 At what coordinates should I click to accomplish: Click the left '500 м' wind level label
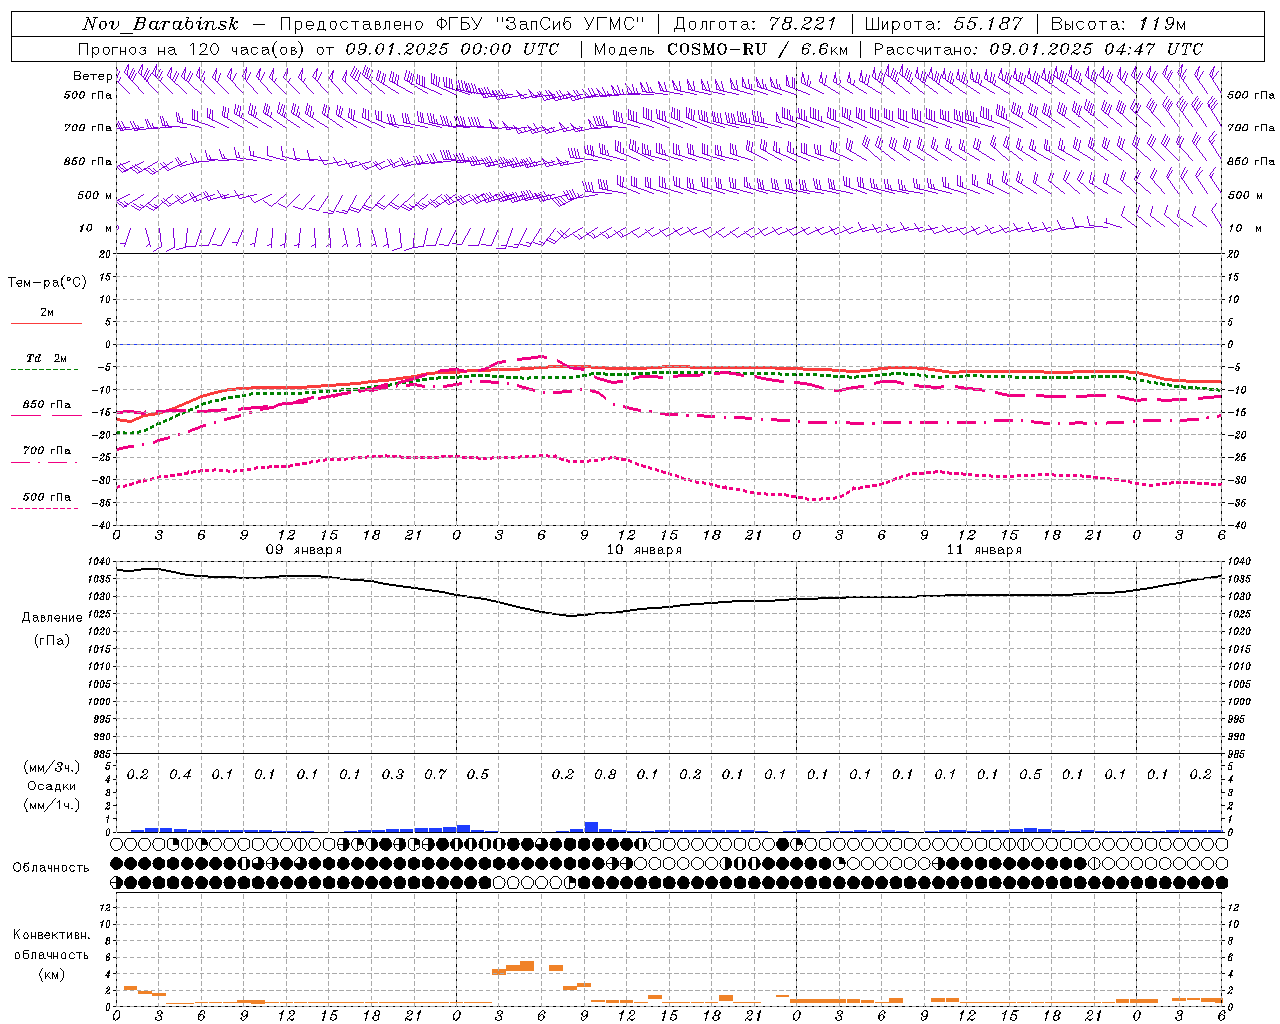[94, 195]
